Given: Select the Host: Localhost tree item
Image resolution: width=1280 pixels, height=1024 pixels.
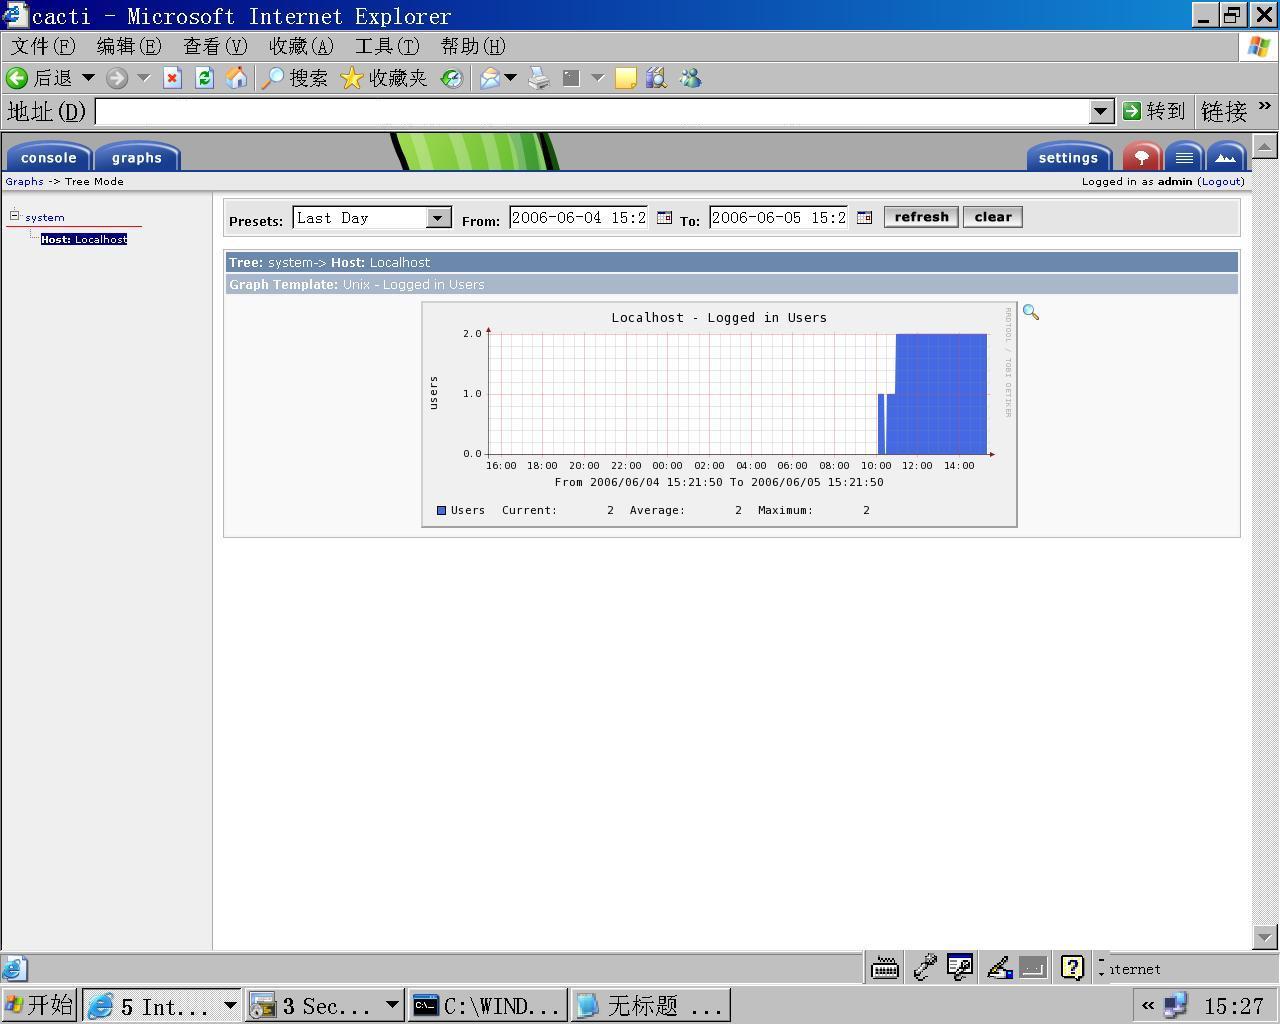Looking at the screenshot, I should coord(84,239).
